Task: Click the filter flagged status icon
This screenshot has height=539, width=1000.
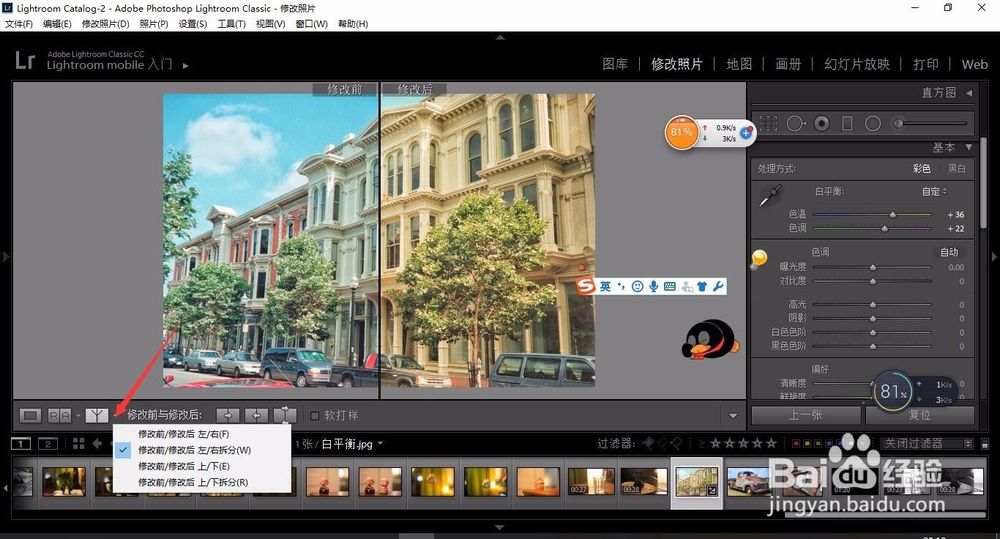Action: 648,443
